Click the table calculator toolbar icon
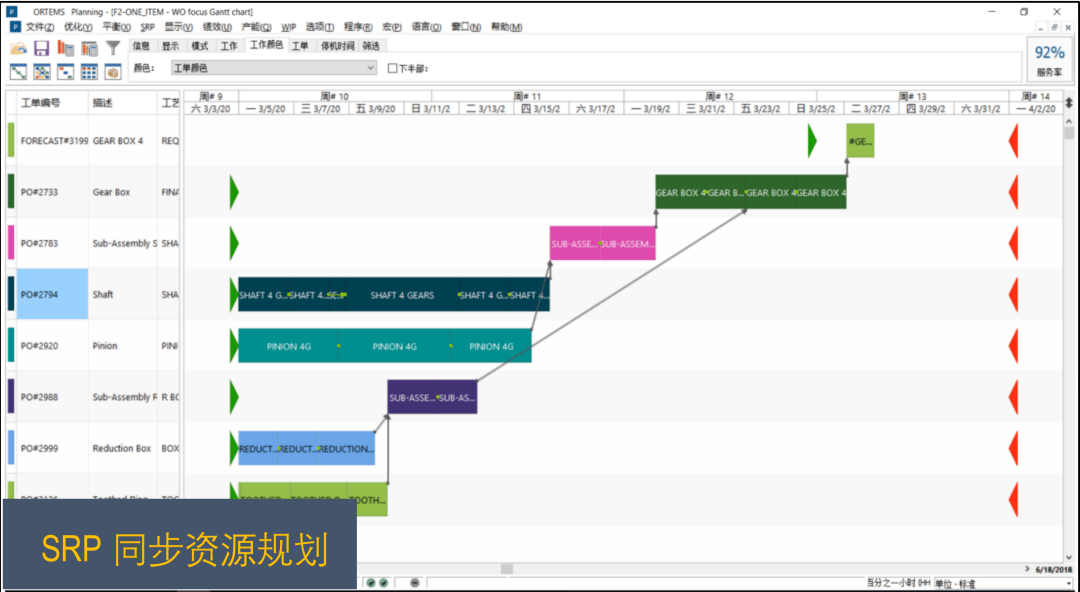The height and width of the screenshot is (592, 1080). 90,48
